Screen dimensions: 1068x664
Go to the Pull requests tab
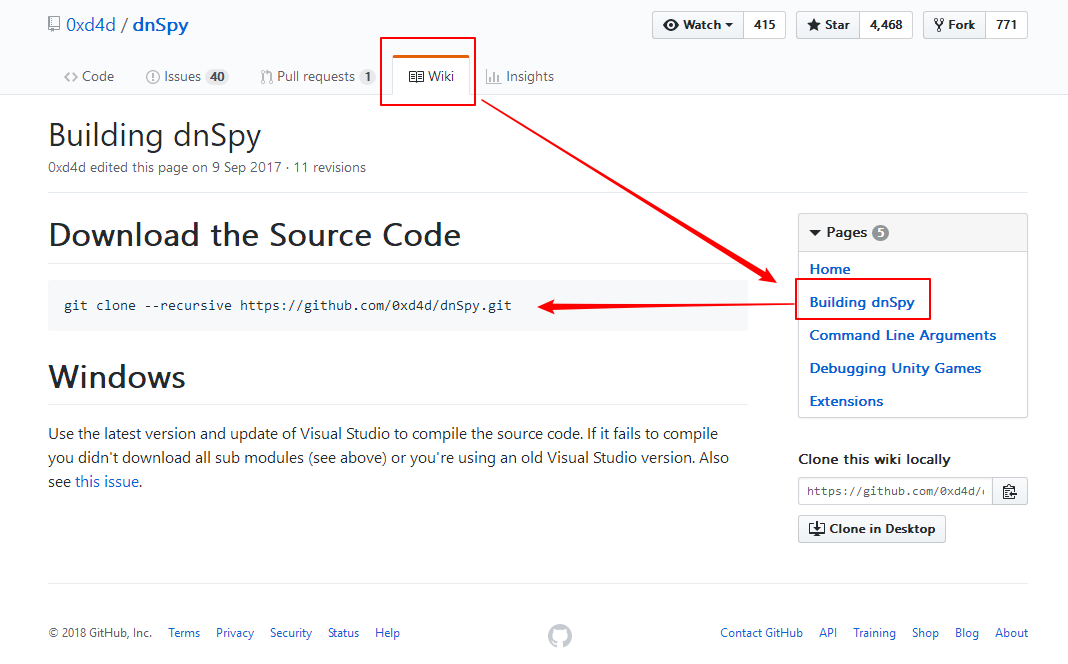pyautogui.click(x=317, y=77)
